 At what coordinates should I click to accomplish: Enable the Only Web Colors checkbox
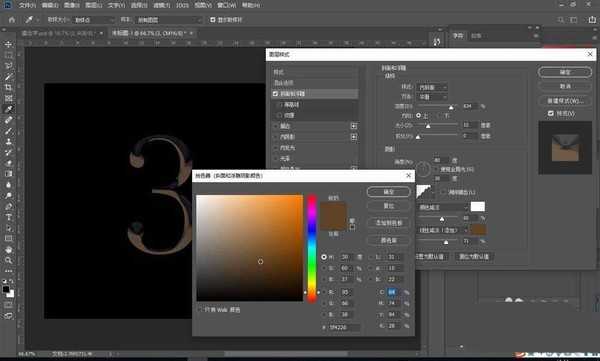tap(200, 310)
